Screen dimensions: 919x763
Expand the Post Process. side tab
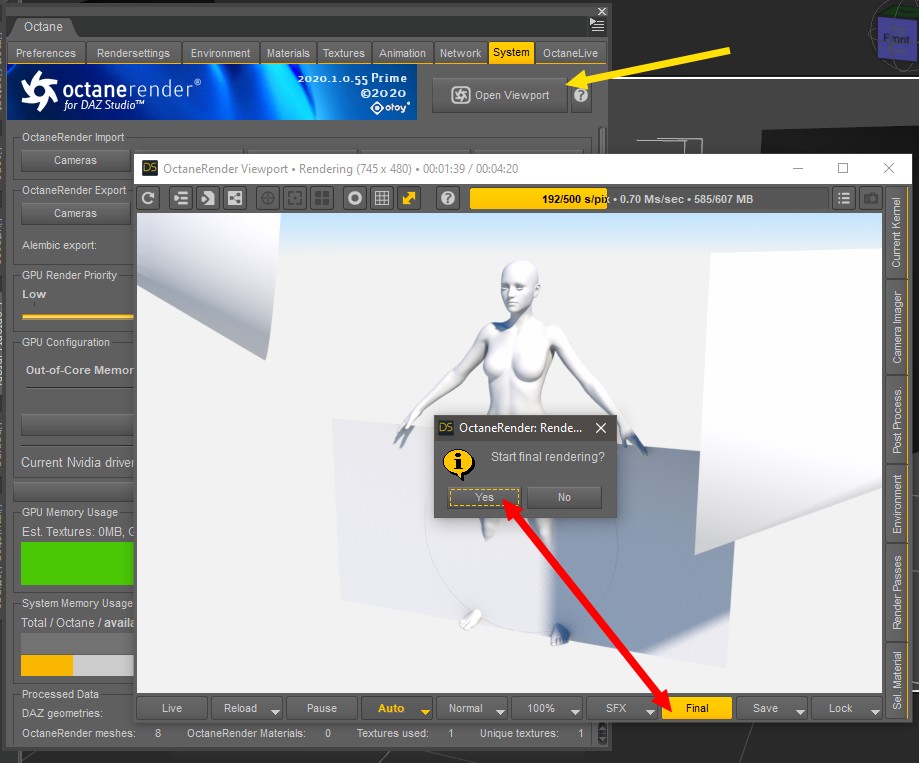pos(896,420)
